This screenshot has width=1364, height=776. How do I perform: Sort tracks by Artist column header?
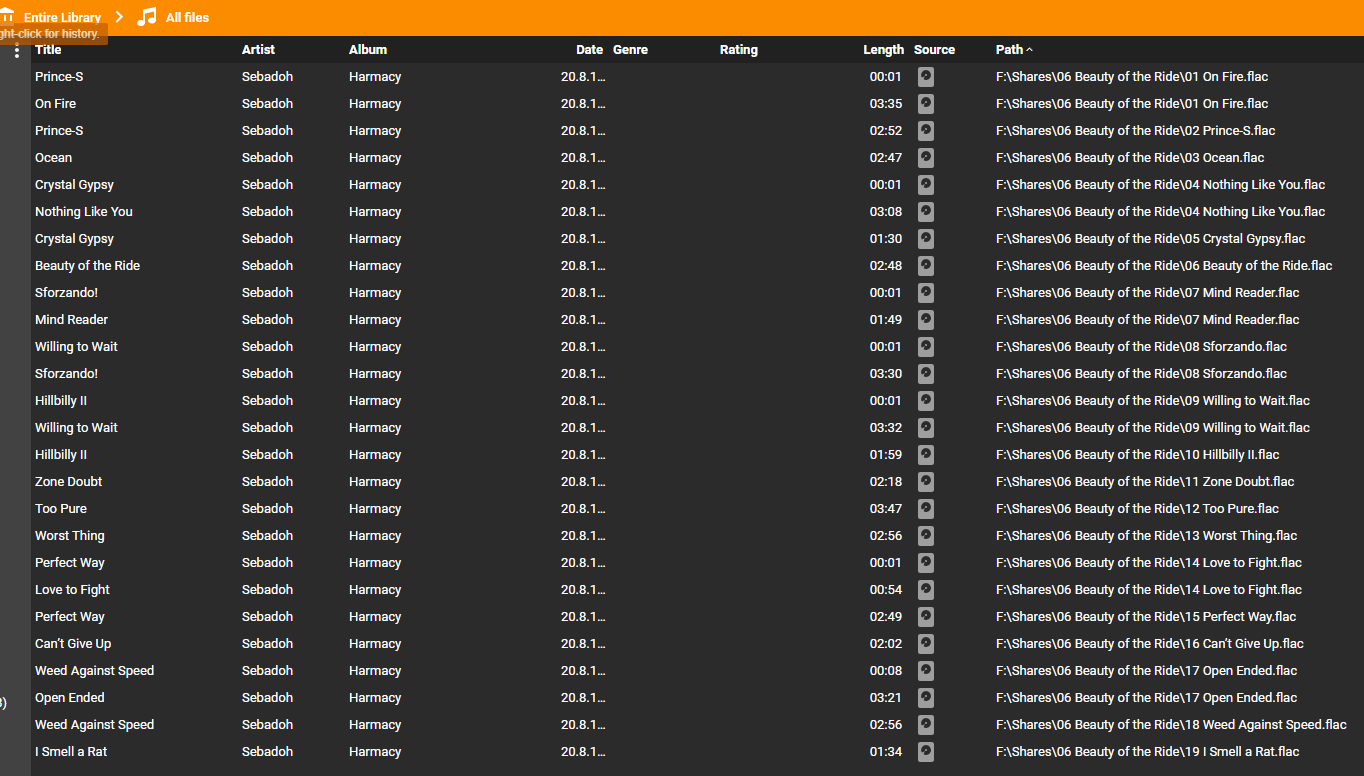(258, 49)
